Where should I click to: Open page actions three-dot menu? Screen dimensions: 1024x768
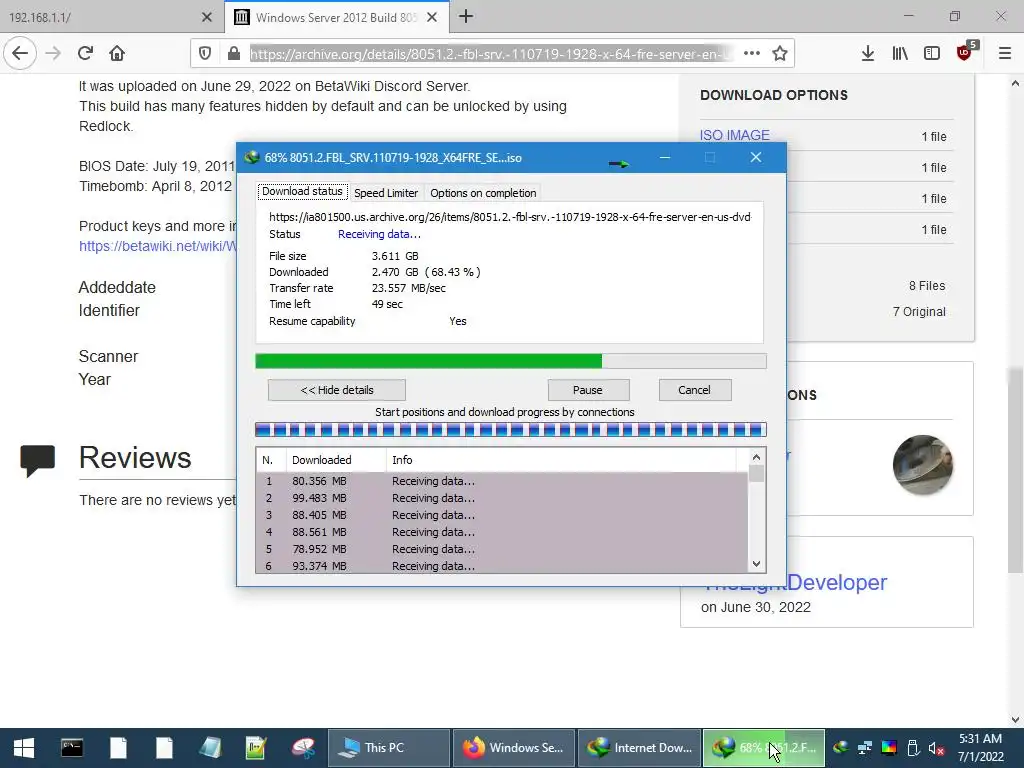(752, 54)
